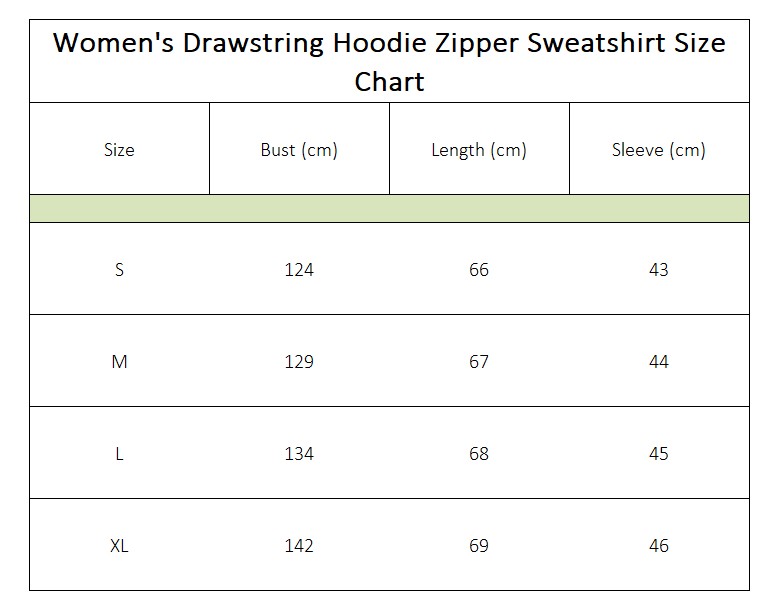Click the bust value 142
Image resolution: width=772 pixels, height=608 pixels.
click(x=299, y=545)
